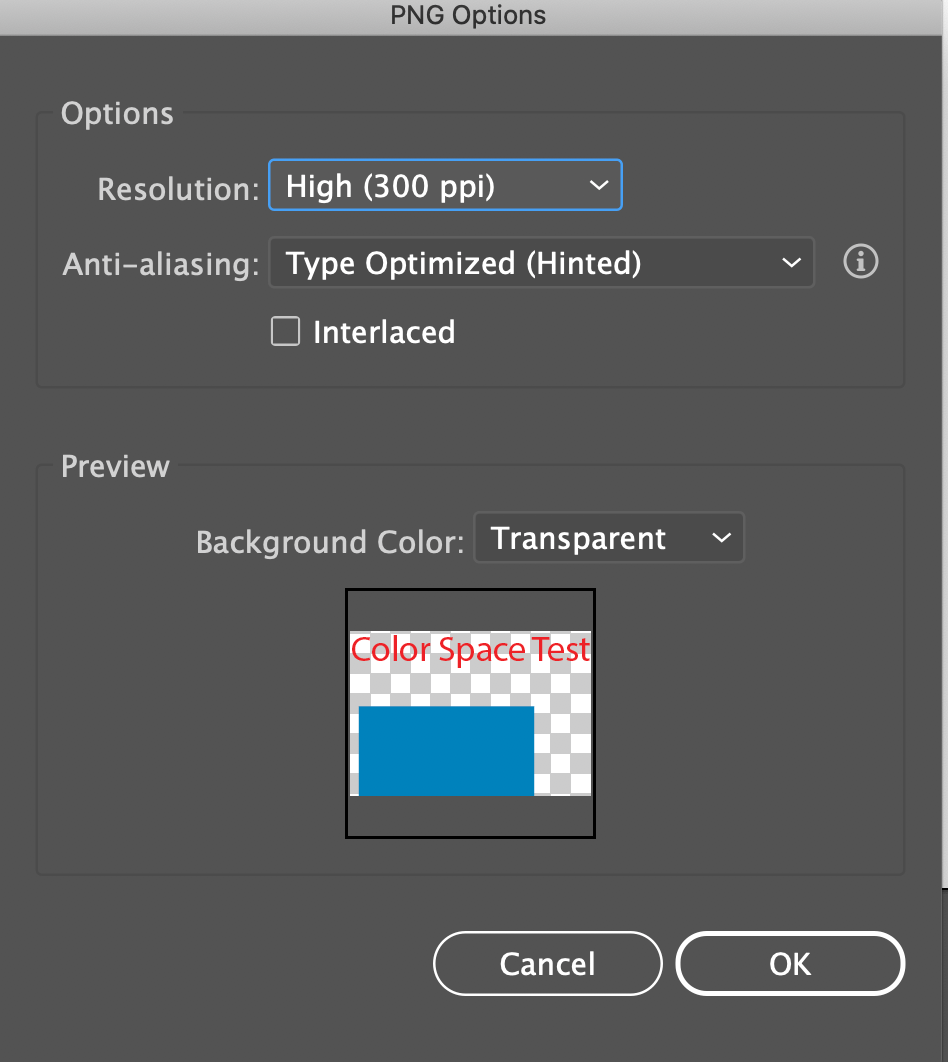Open the Background Color dropdown
Image resolution: width=948 pixels, height=1062 pixels.
(x=609, y=537)
